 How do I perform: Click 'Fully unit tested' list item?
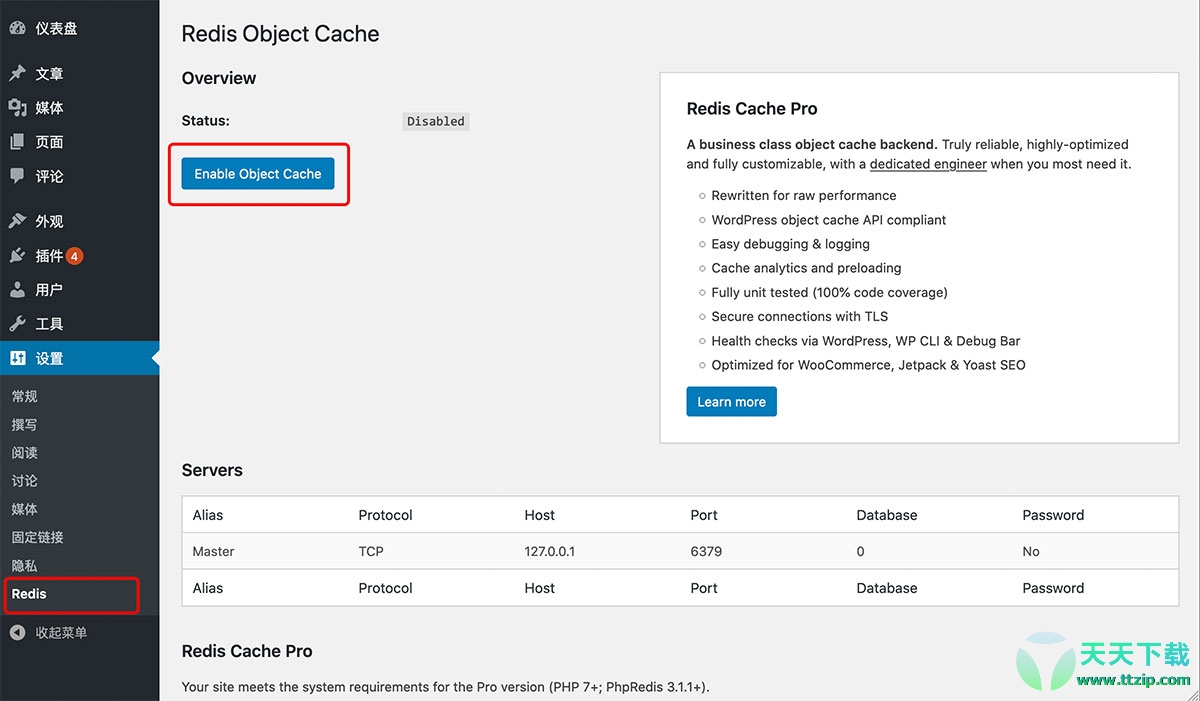(830, 292)
